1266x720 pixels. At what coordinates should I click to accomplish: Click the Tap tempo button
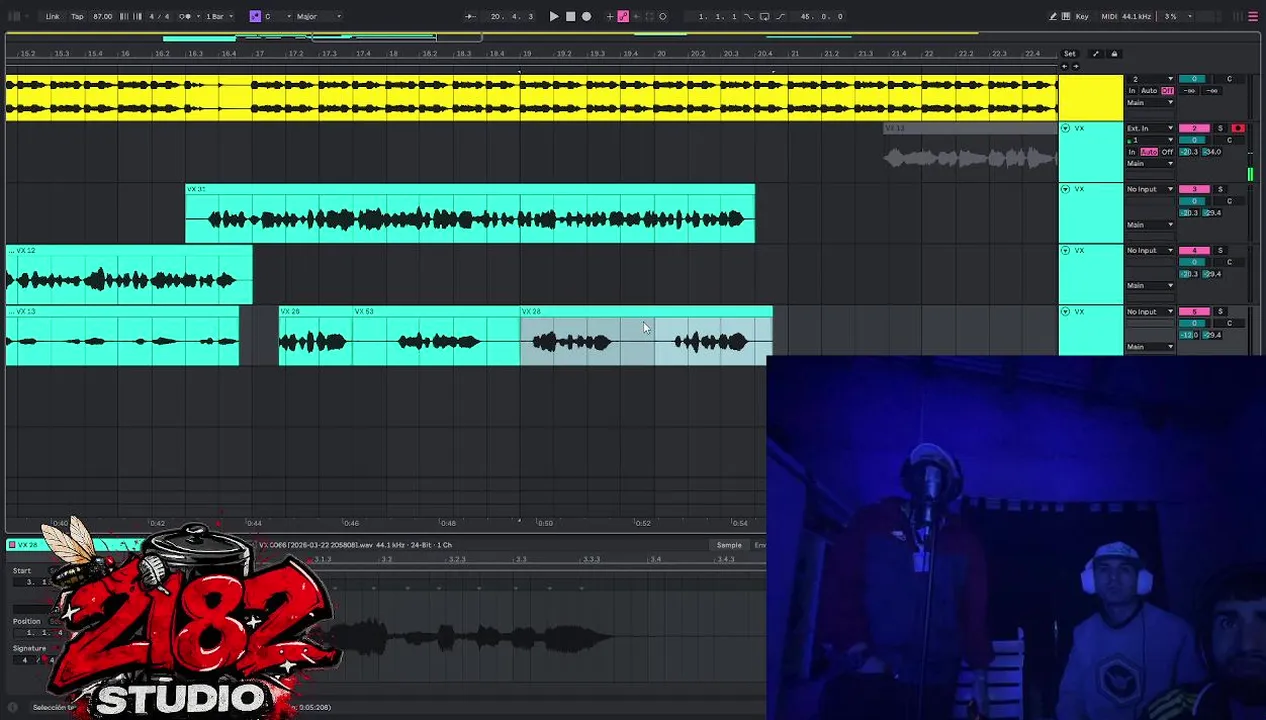click(x=77, y=16)
